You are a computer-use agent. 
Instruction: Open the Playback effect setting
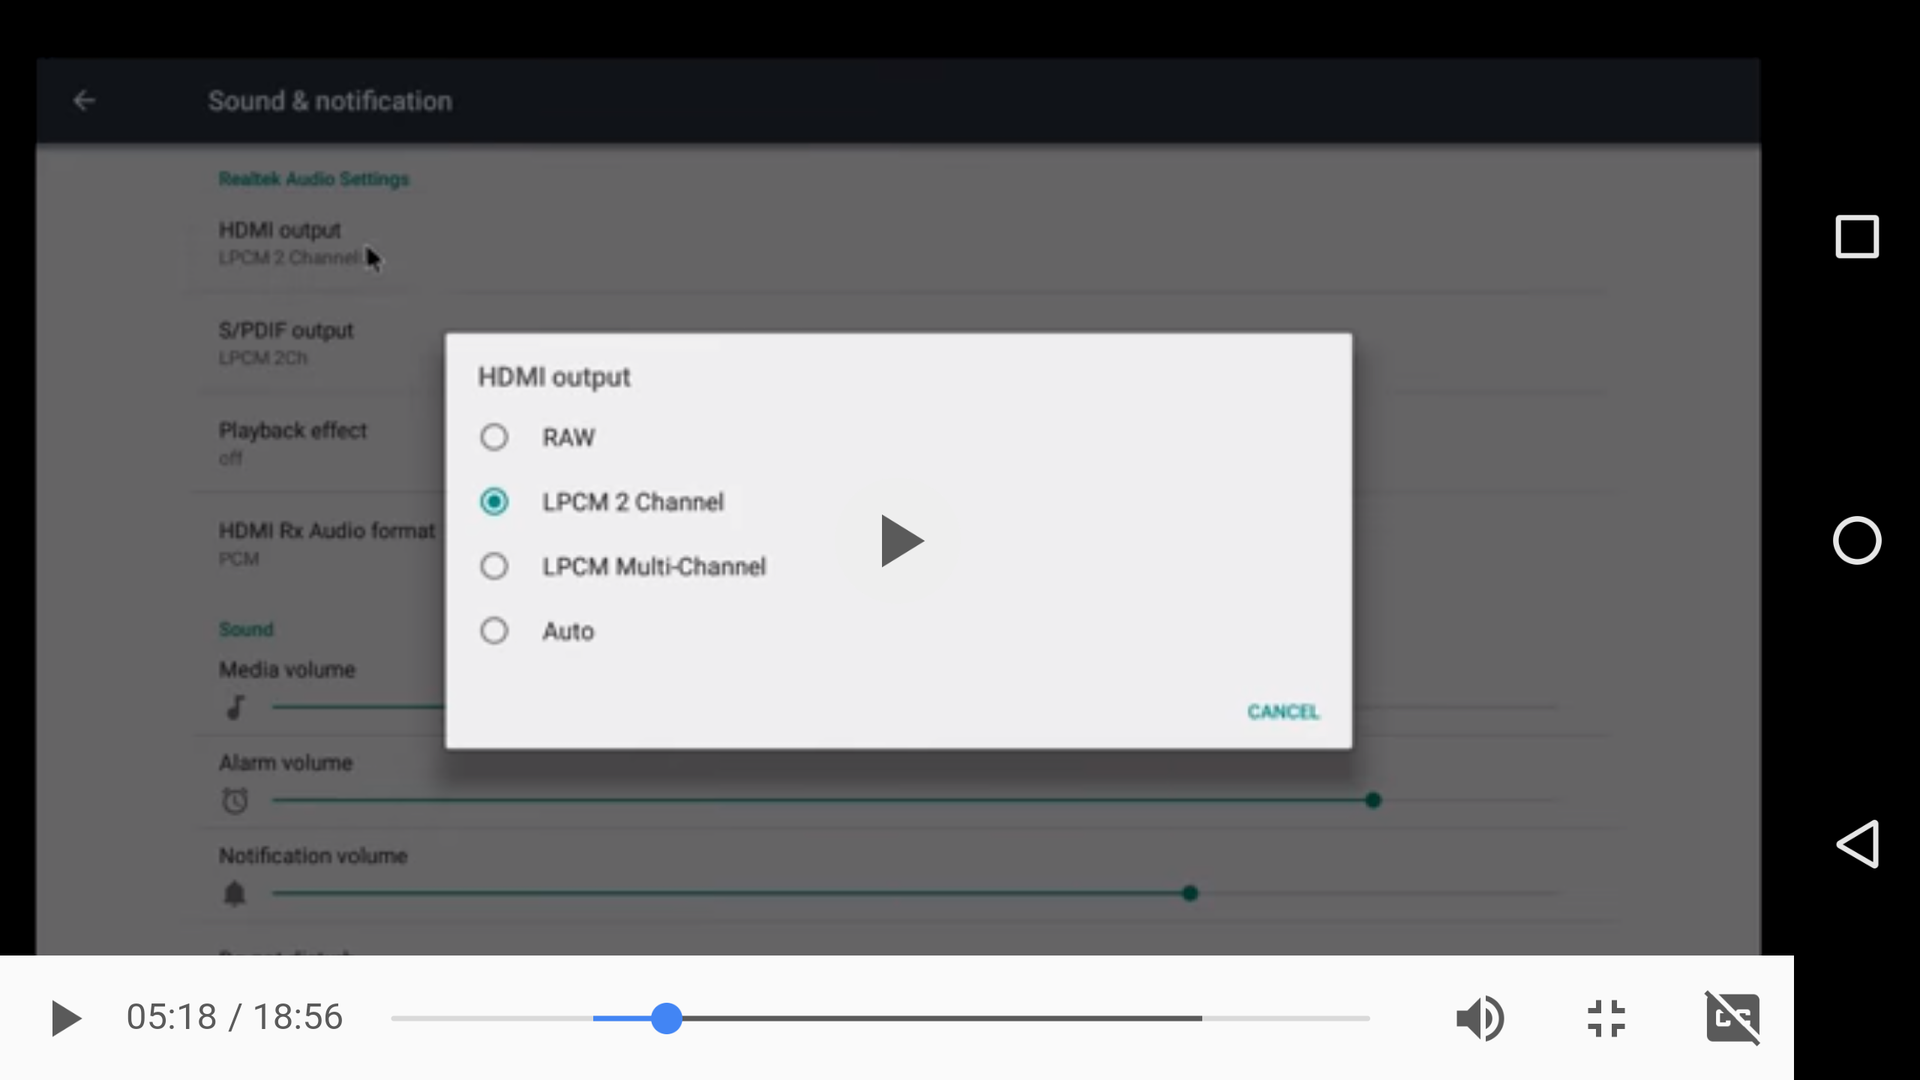(x=293, y=442)
